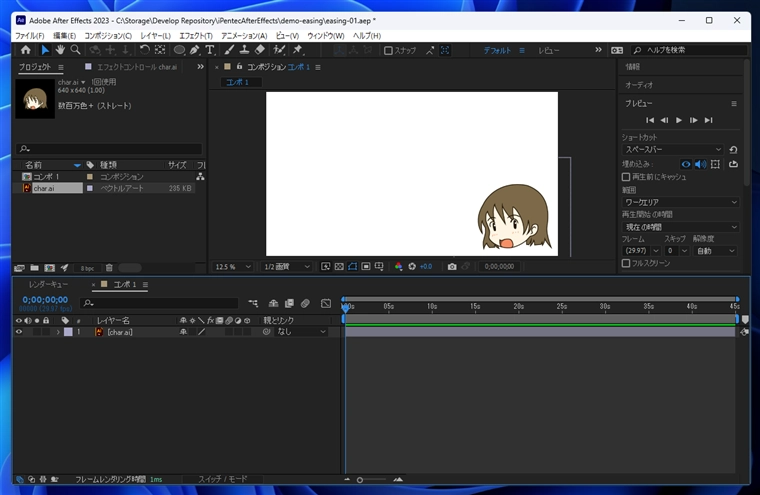
Task: Select the Clone Stamp tool
Action: pos(245,50)
